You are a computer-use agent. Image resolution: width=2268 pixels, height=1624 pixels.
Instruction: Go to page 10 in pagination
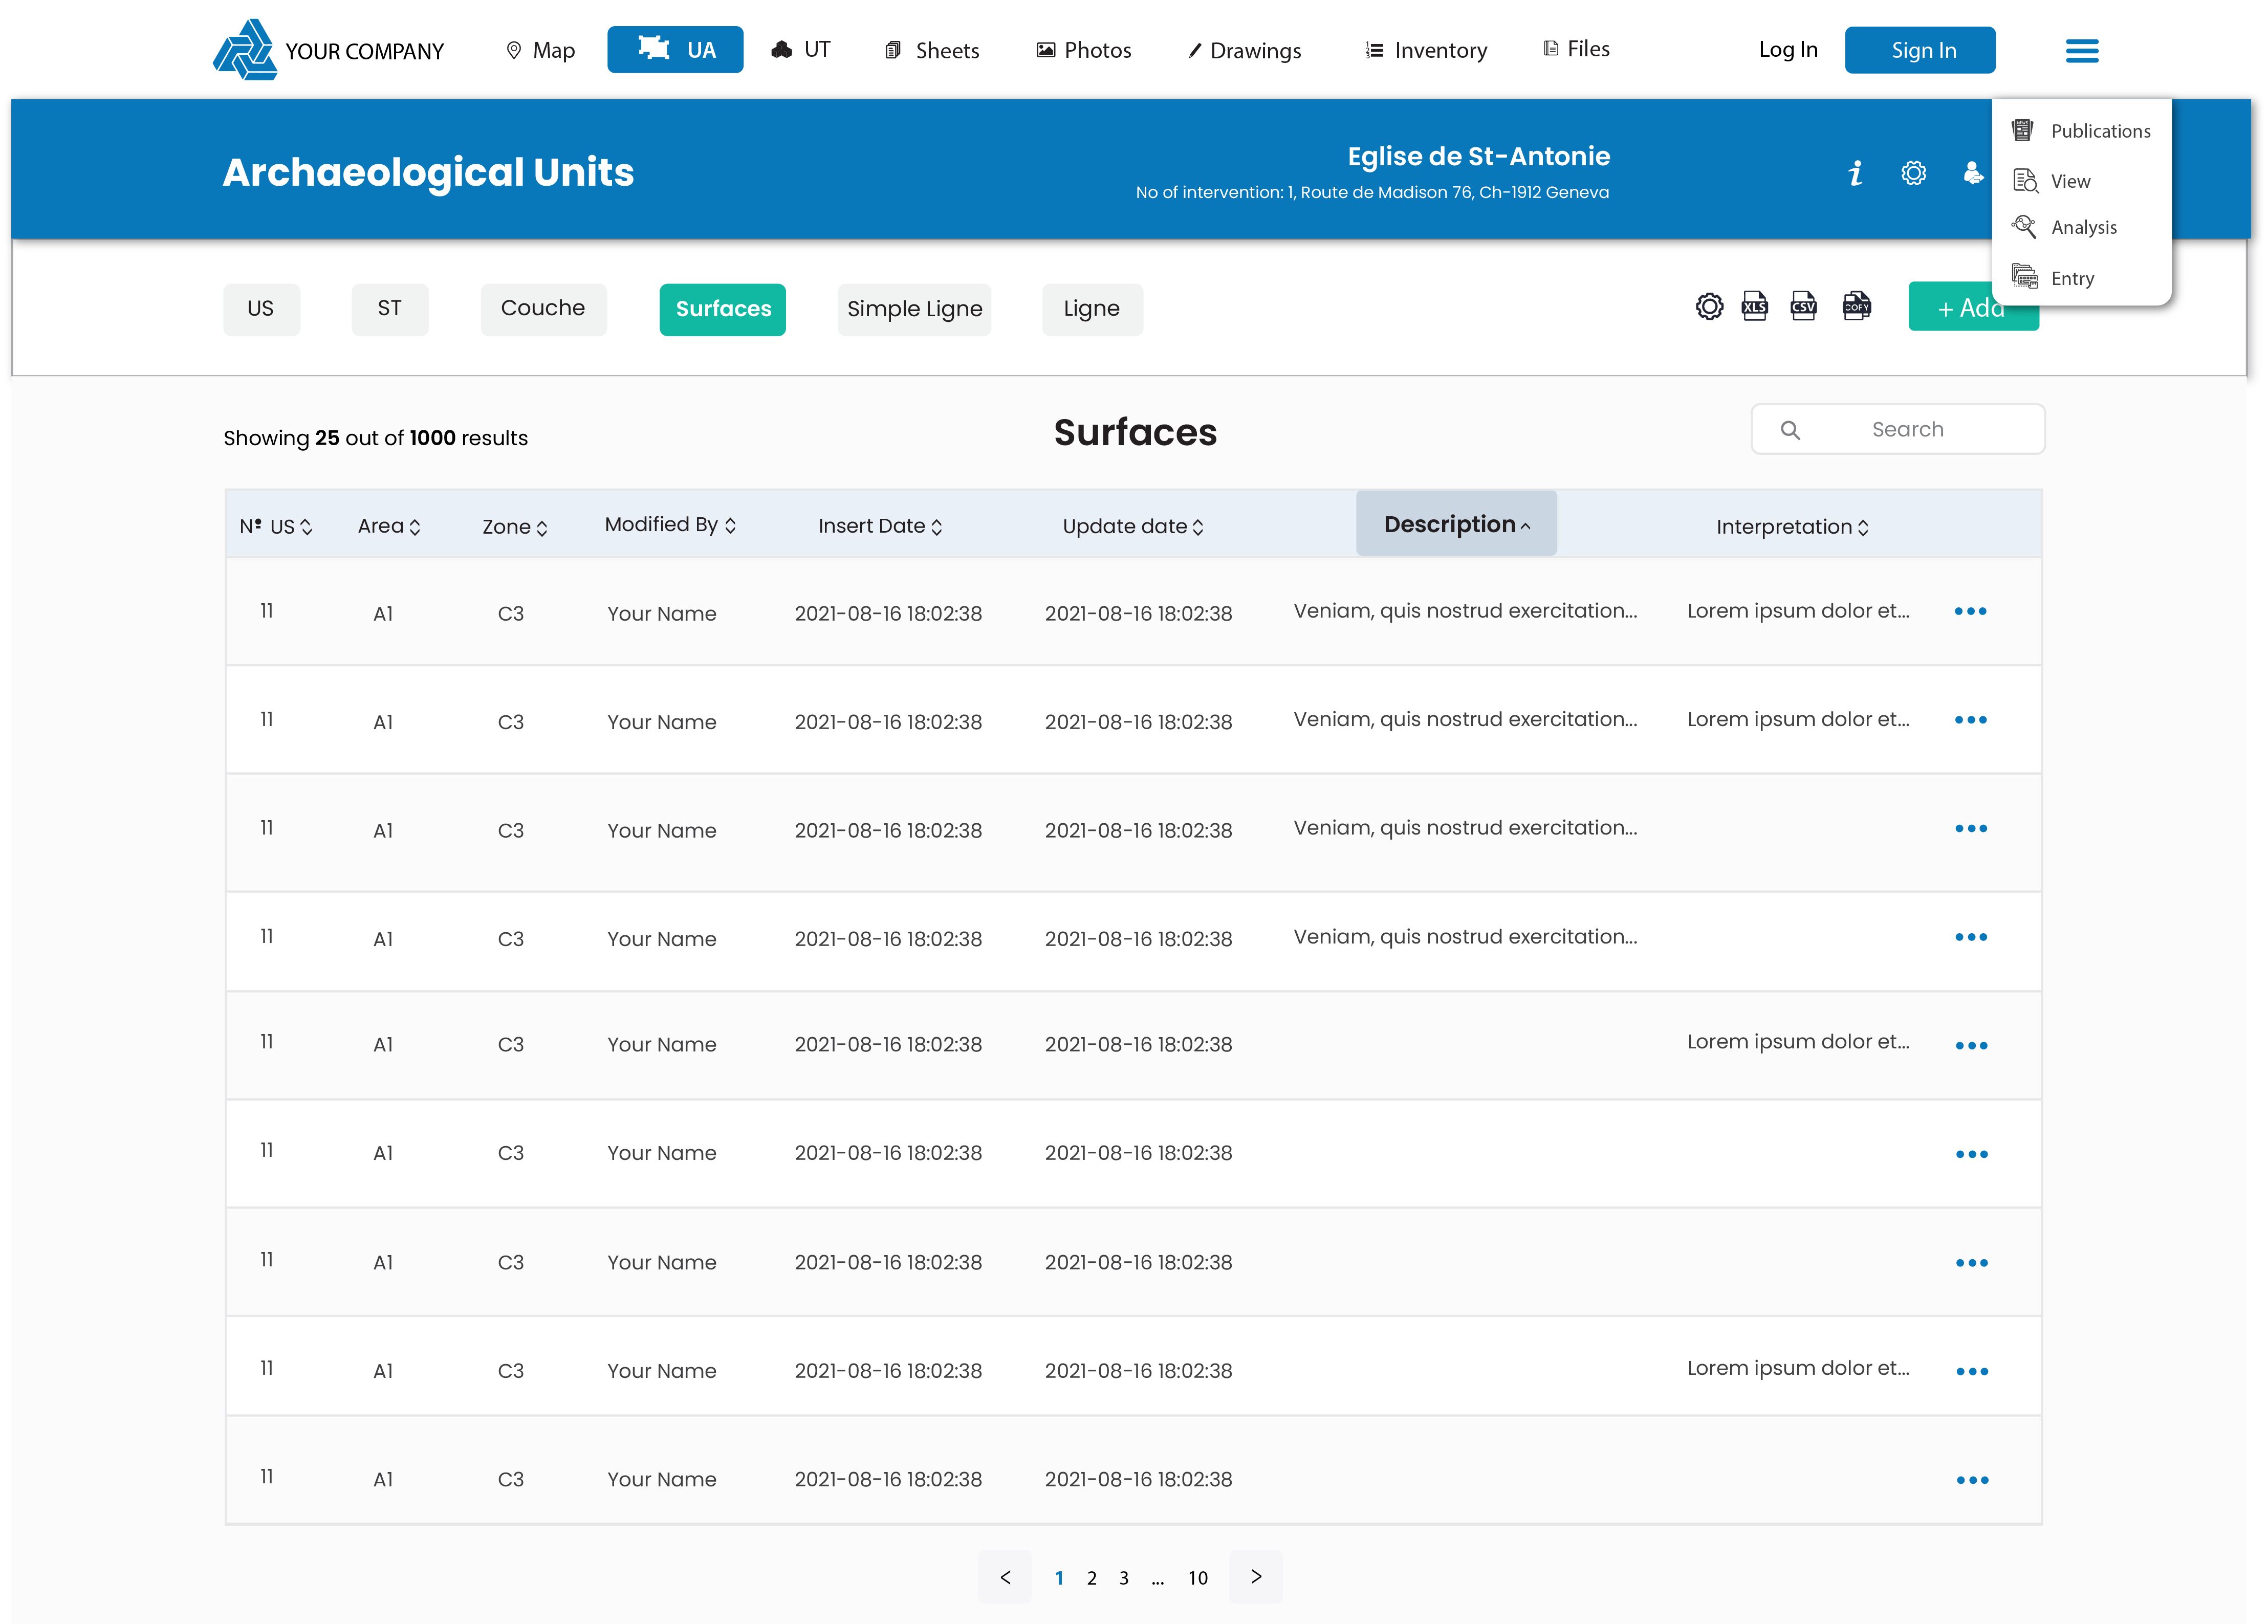(x=1197, y=1577)
